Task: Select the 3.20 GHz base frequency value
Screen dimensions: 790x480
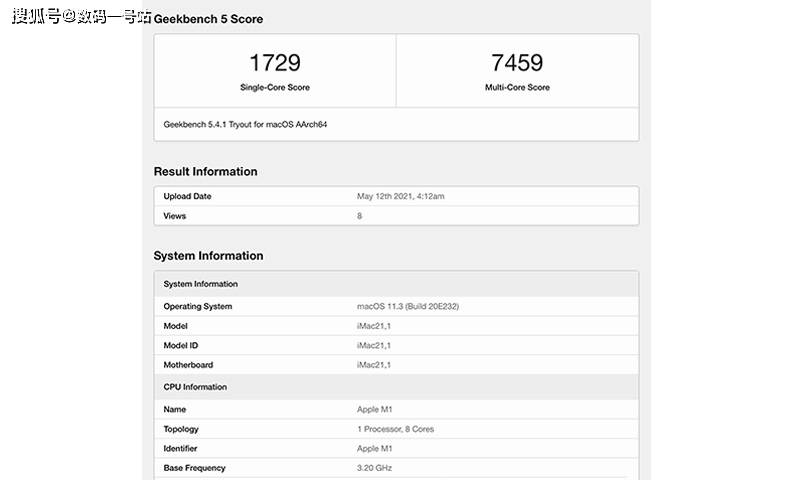Action: (x=375, y=468)
